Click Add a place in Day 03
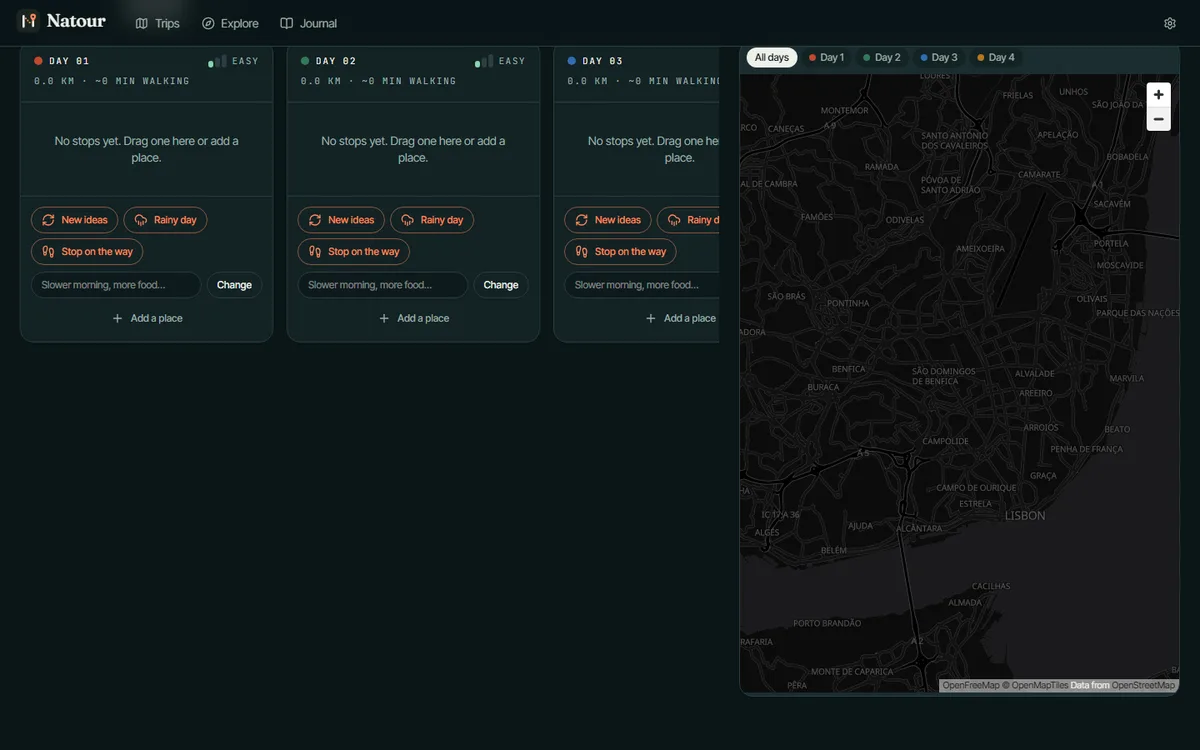The height and width of the screenshot is (750, 1200). pos(680,318)
